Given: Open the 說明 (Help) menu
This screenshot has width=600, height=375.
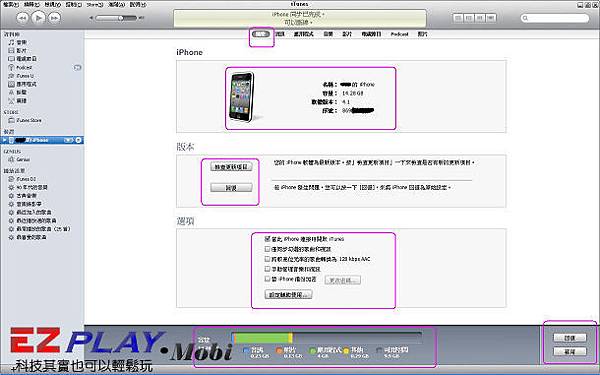Looking at the screenshot, I should coord(138,5).
